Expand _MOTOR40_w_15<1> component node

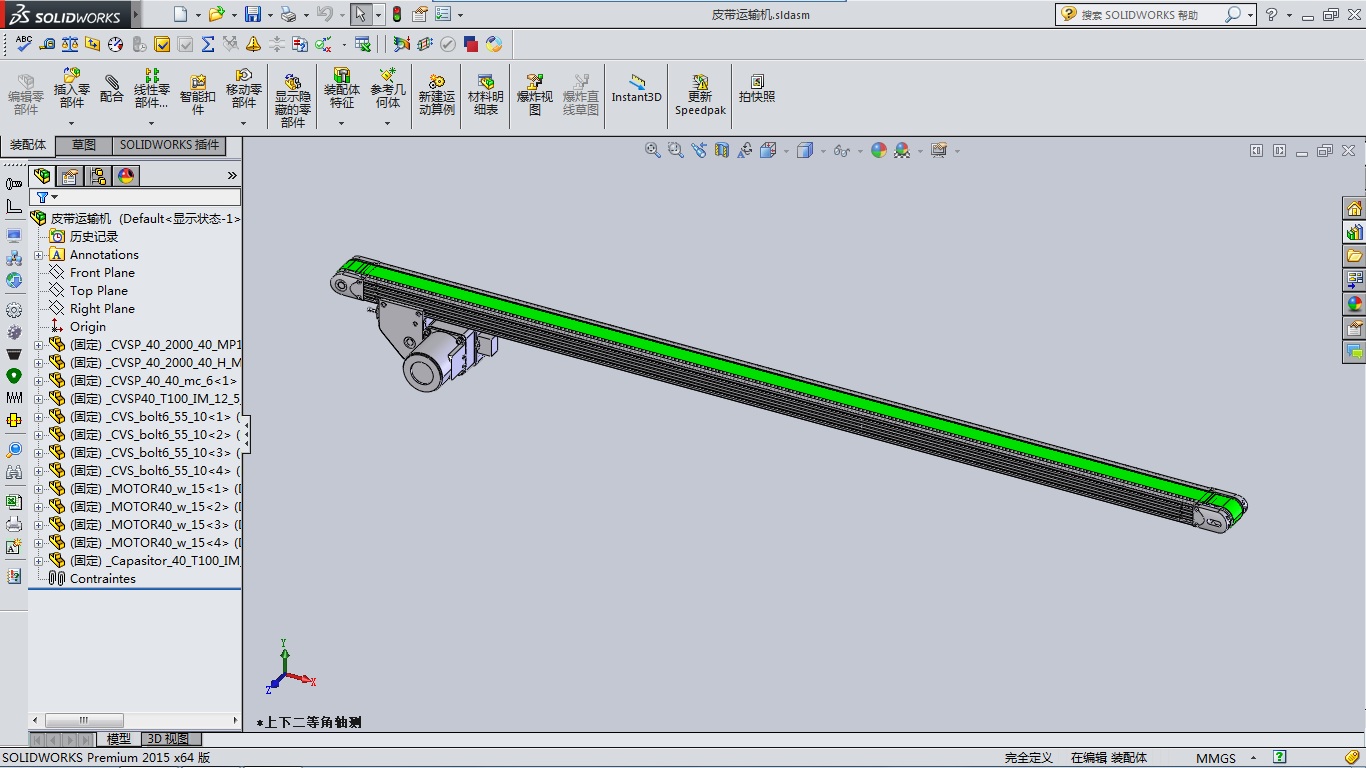[x=39, y=489]
